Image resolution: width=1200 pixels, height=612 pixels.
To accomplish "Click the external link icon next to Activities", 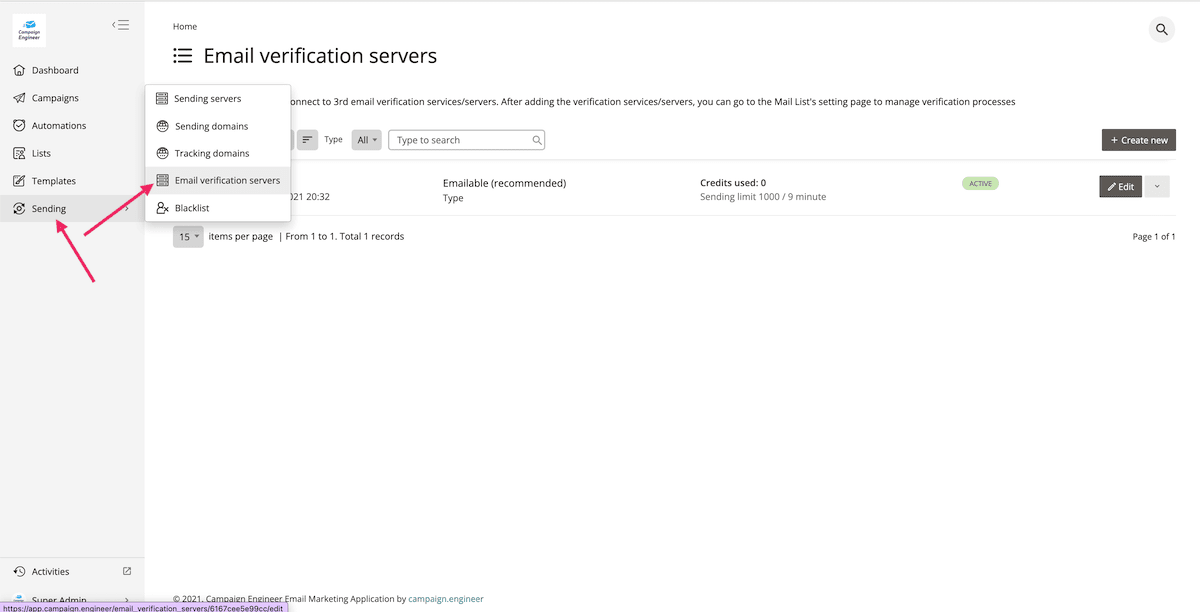I will 127,572.
